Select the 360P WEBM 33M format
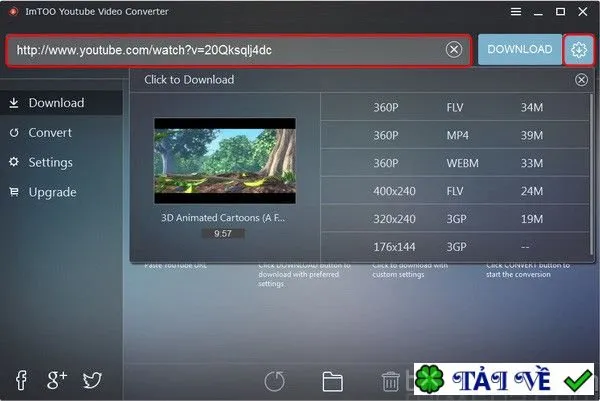Image resolution: width=600 pixels, height=401 pixels. (455, 163)
